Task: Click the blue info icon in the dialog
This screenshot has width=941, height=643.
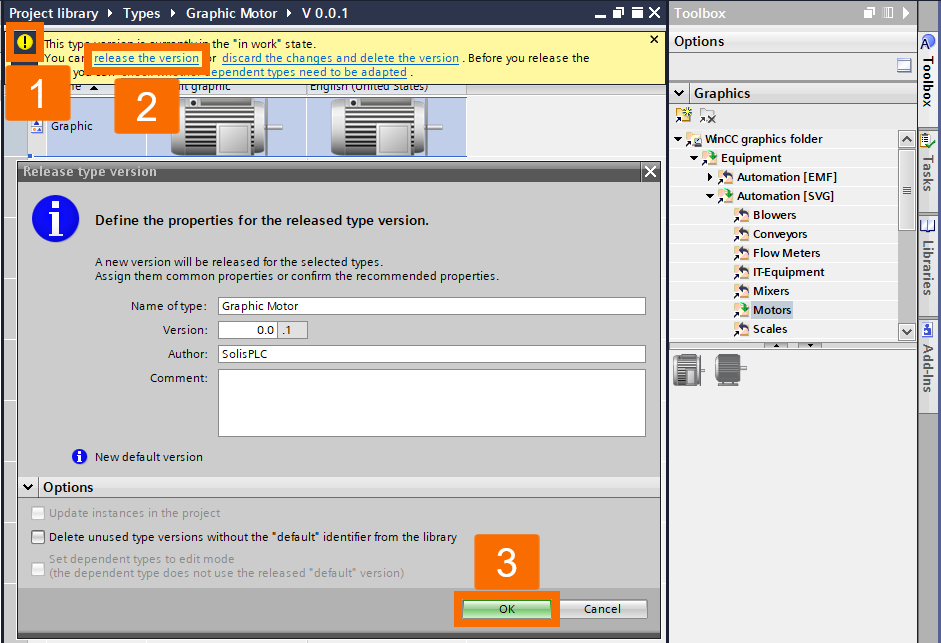Action: pos(55,219)
